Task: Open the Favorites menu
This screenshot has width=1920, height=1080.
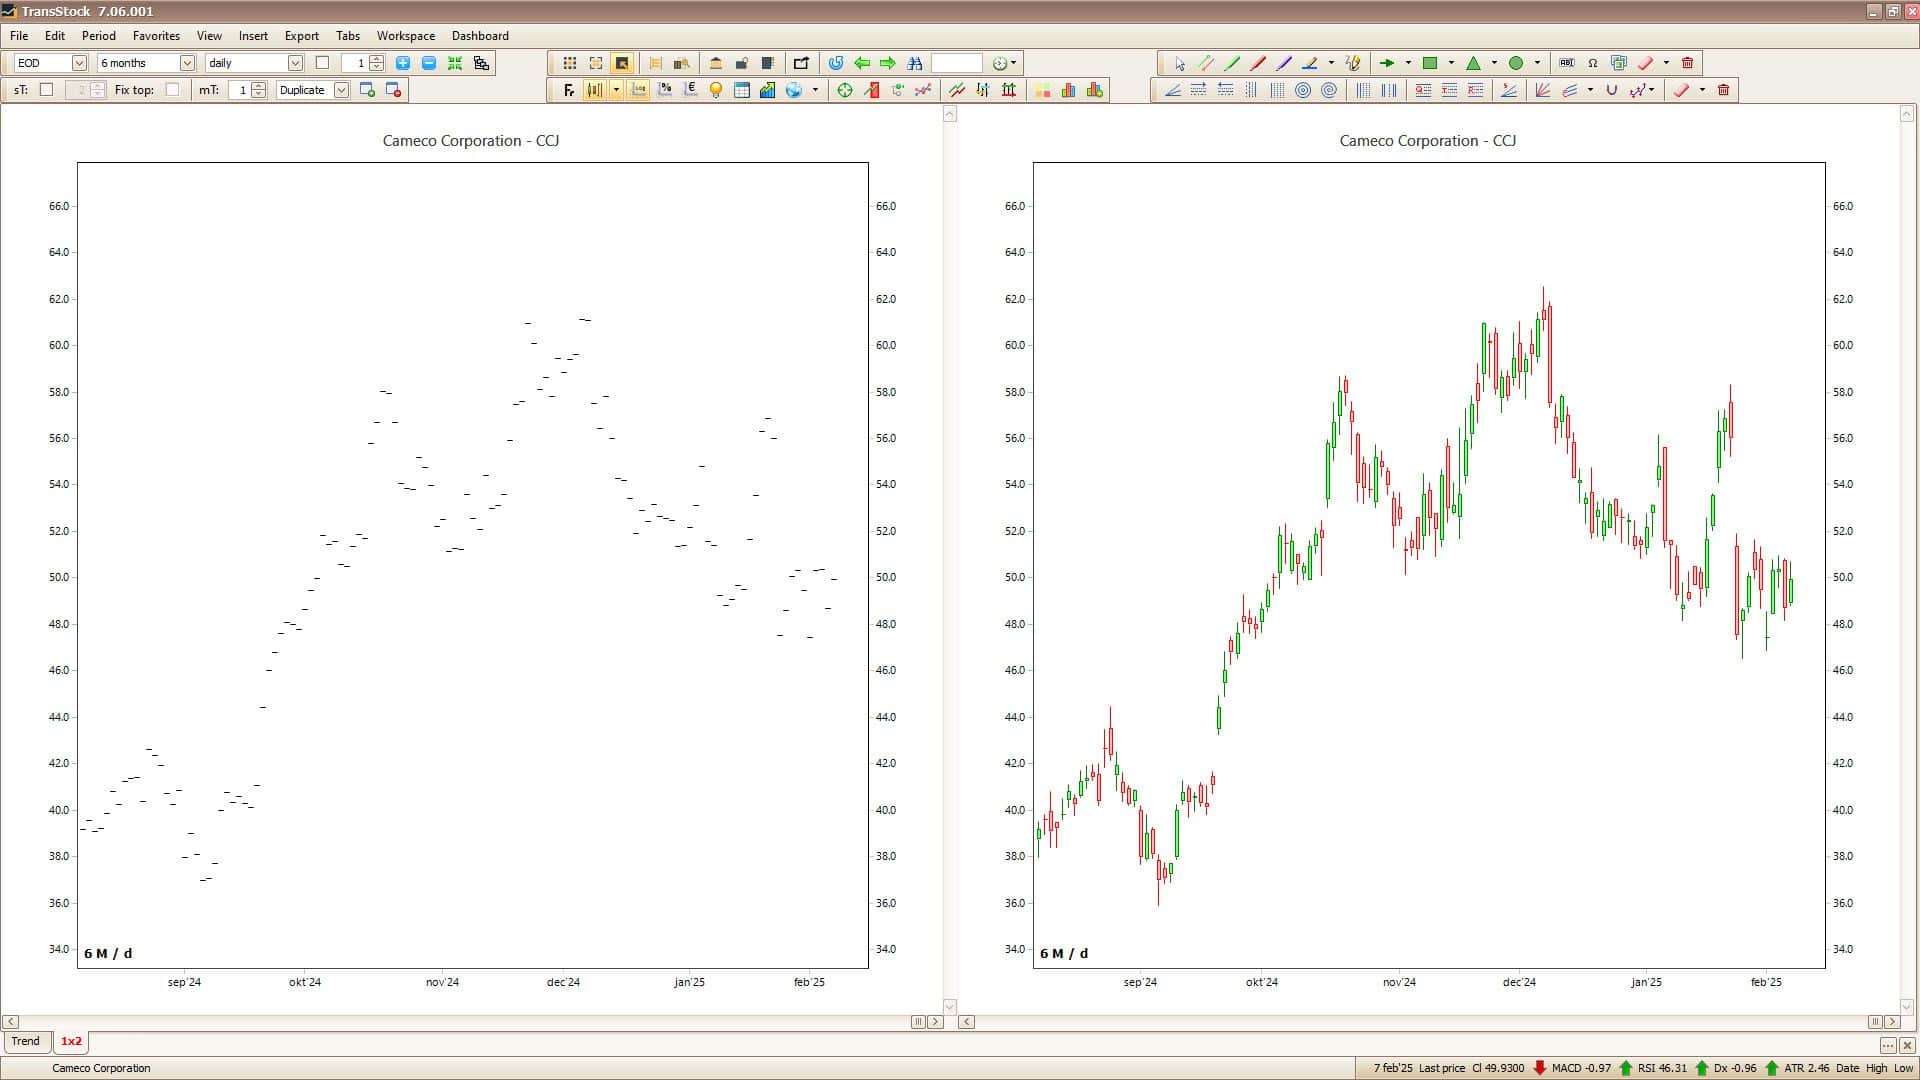Action: click(156, 36)
